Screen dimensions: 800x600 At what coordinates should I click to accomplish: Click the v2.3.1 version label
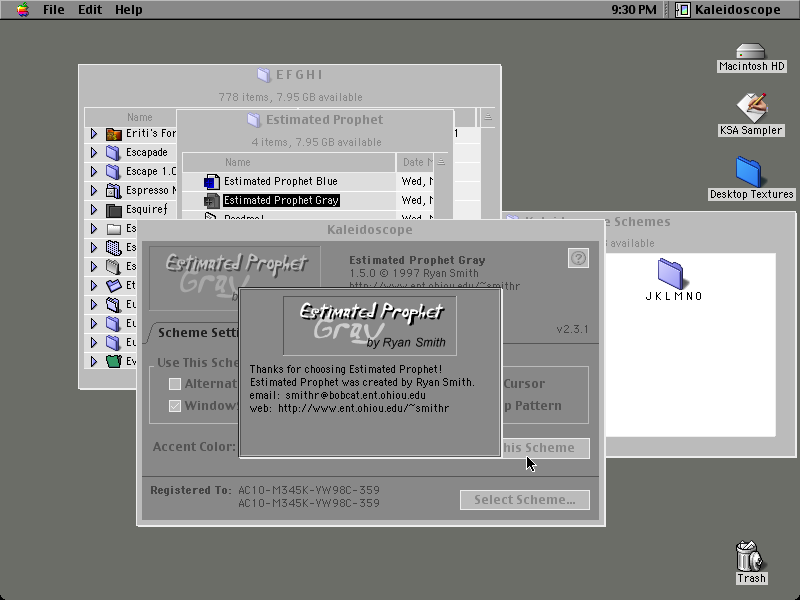[x=572, y=329]
